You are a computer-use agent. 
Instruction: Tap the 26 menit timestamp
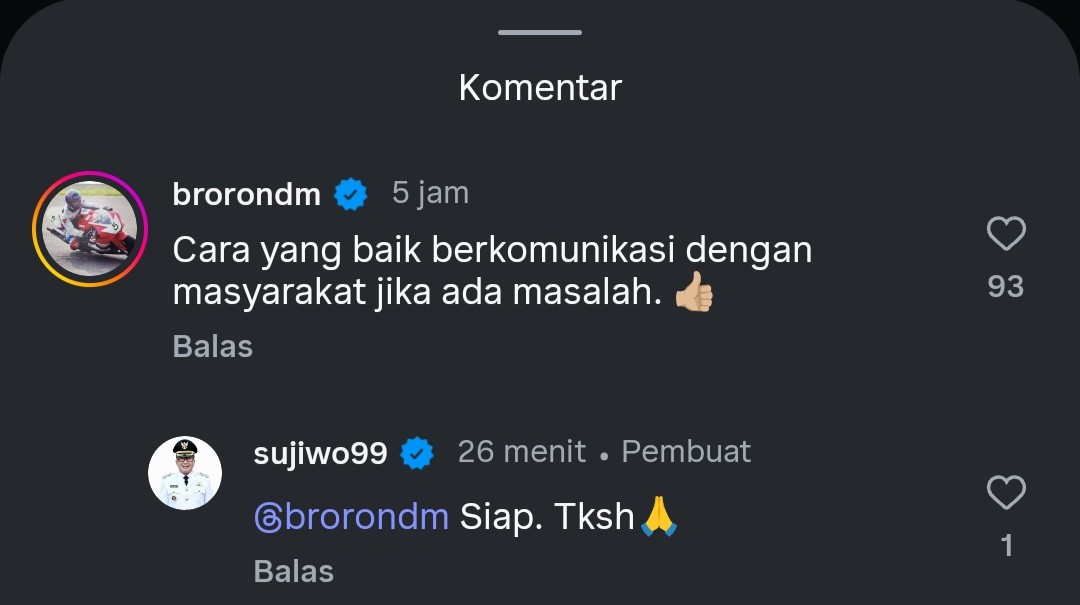pos(522,452)
